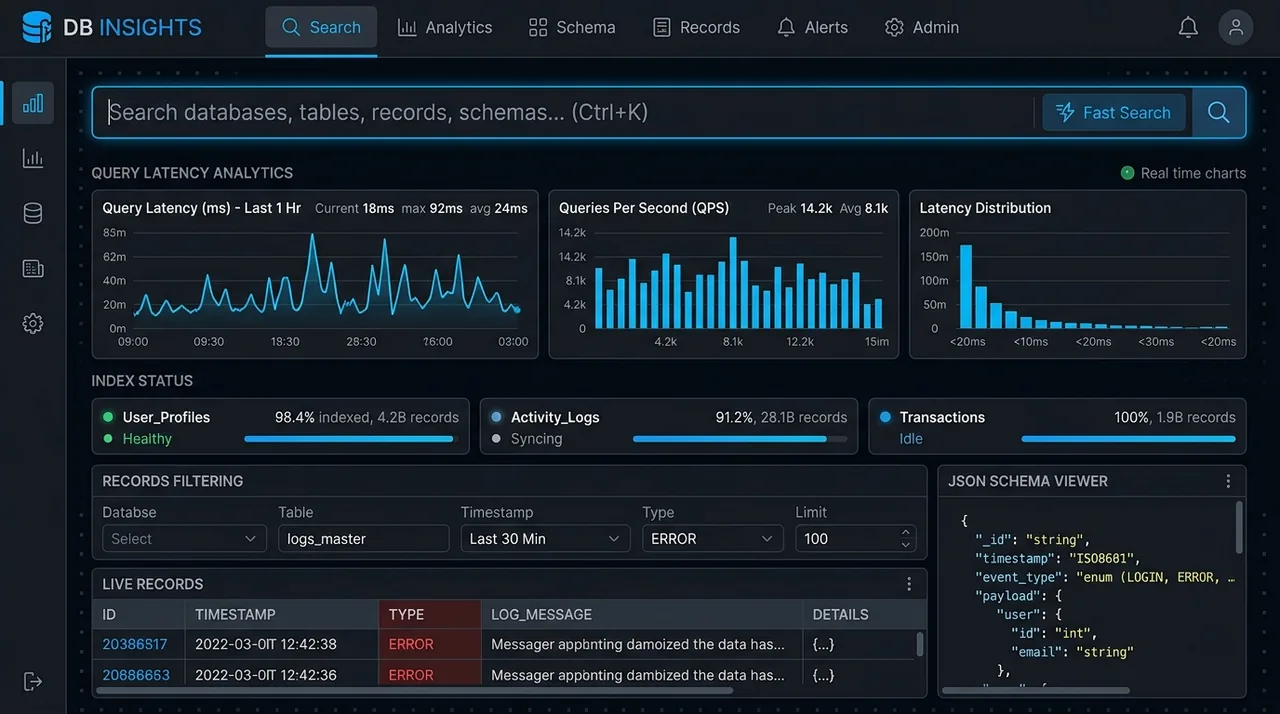1280x714 pixels.
Task: Open the Database select dropdown
Action: coord(184,539)
